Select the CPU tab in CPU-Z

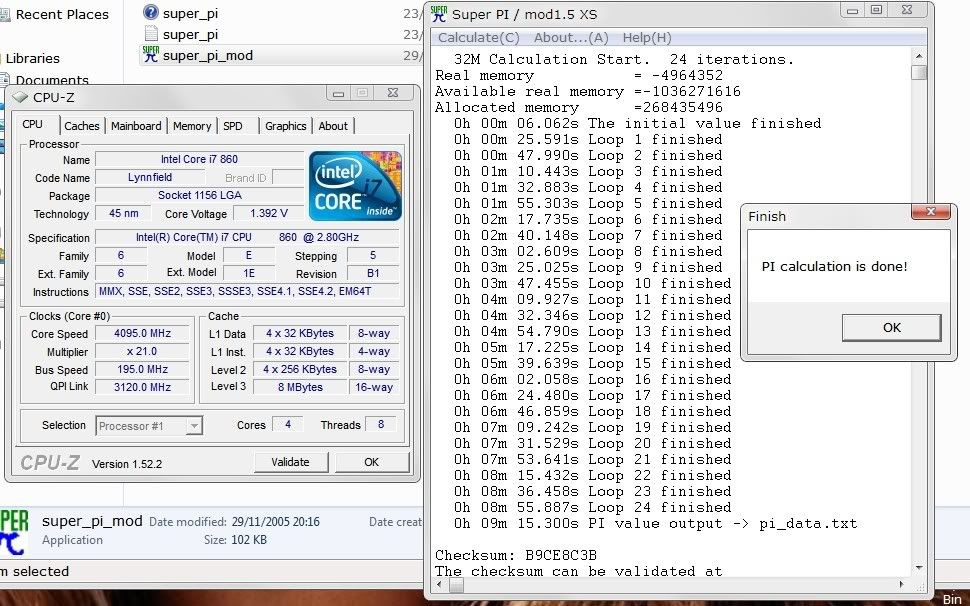point(33,124)
